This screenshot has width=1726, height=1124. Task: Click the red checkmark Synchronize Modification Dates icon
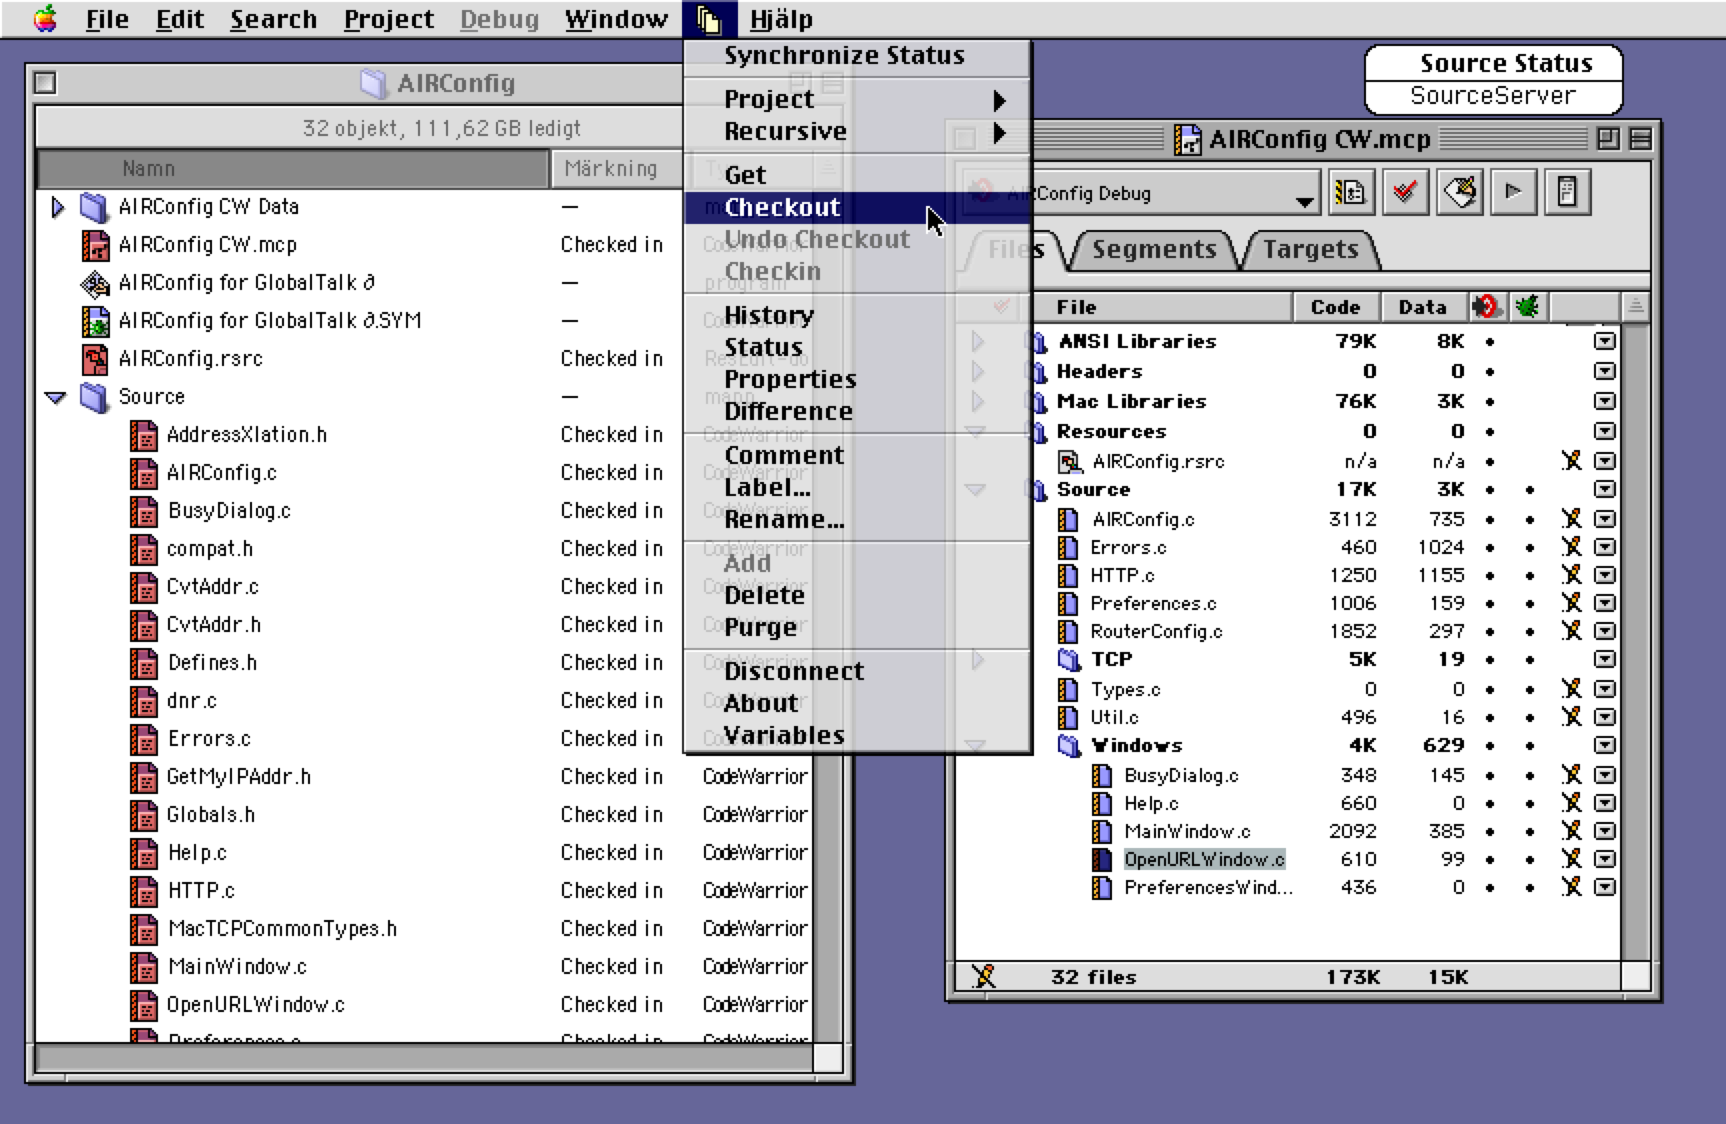click(x=1405, y=192)
